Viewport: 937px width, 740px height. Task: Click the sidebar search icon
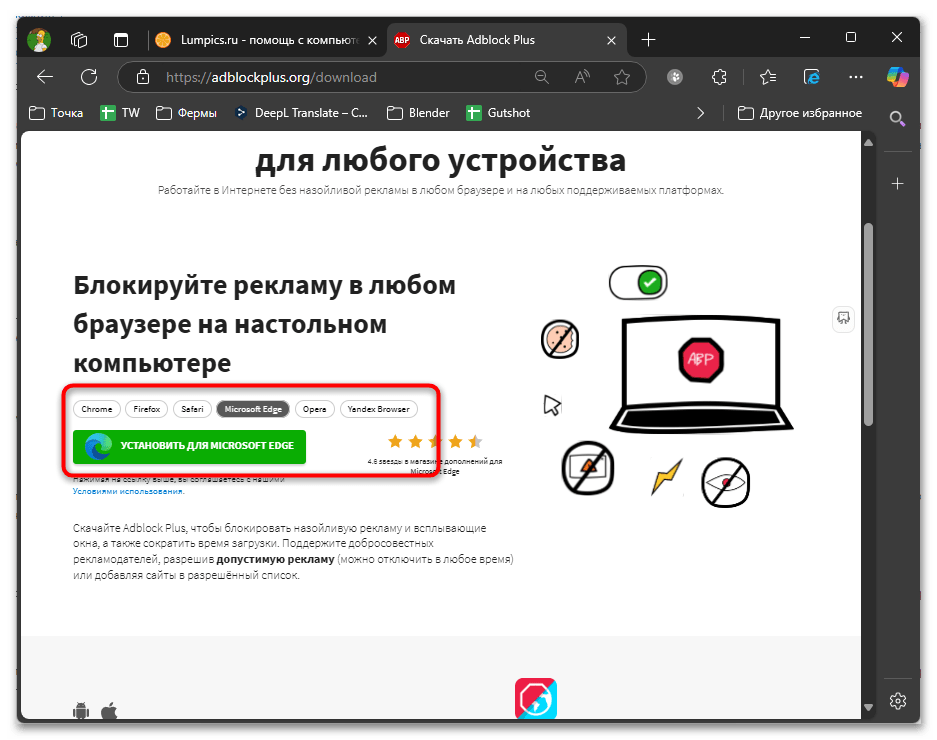click(x=897, y=118)
